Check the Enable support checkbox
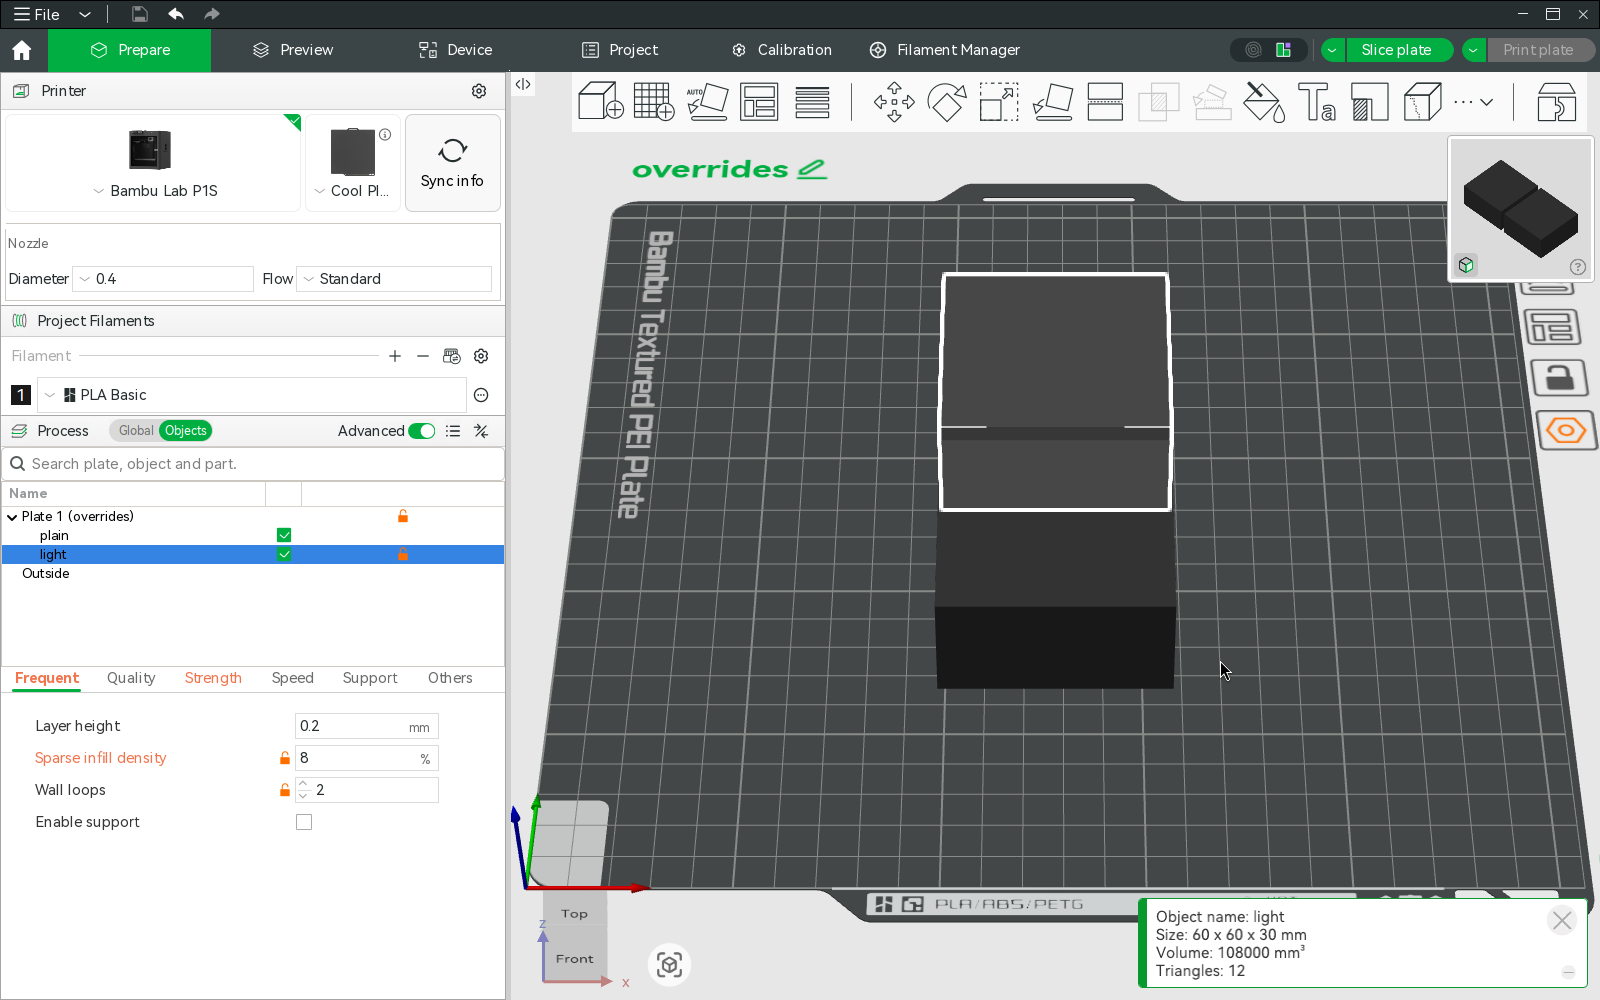 click(x=304, y=822)
